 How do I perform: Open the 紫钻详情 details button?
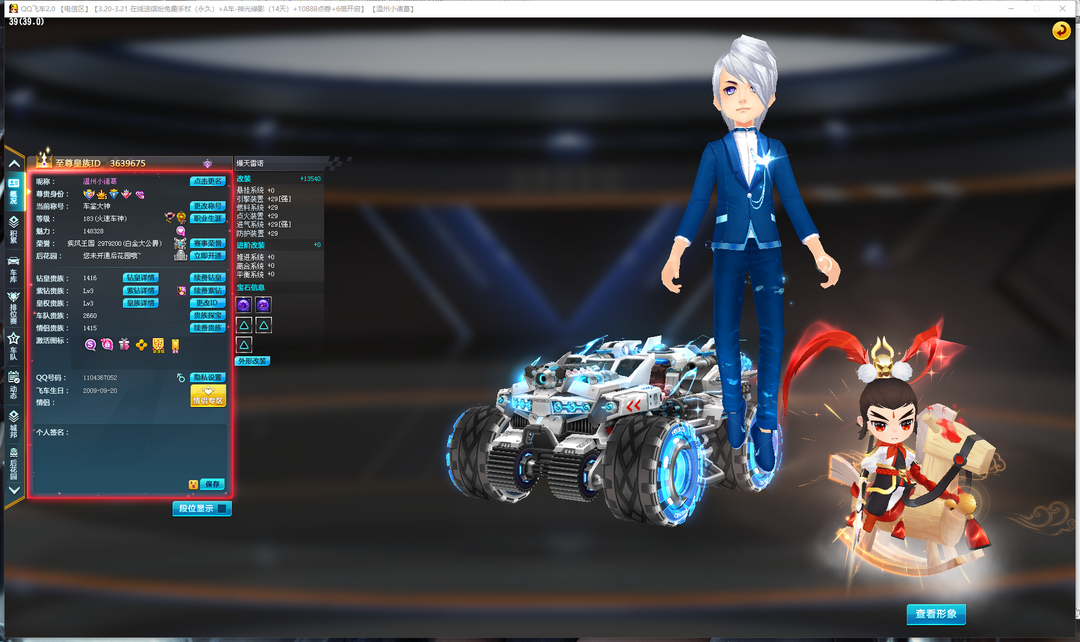[x=141, y=291]
